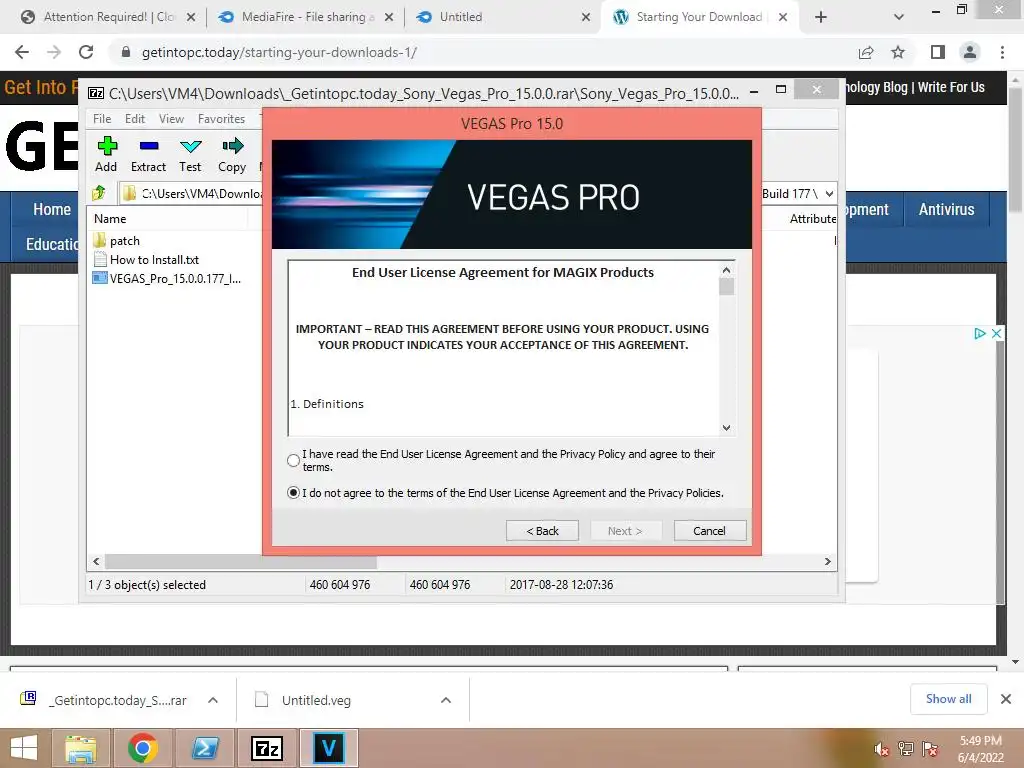The width and height of the screenshot is (1024, 768).
Task: Click Cancel in VEGAS Pro installer
Action: pos(709,531)
